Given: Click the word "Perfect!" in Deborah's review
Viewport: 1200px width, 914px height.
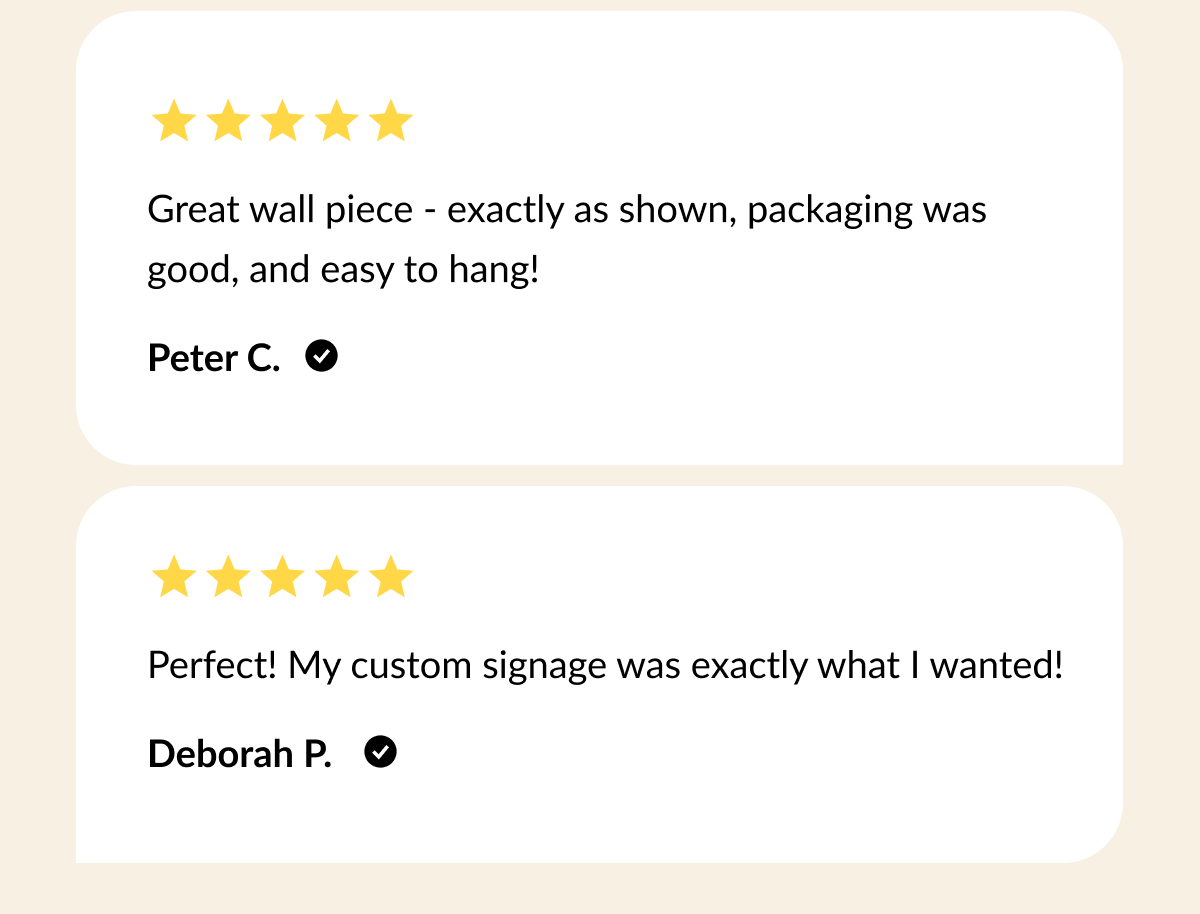Looking at the screenshot, I should coord(212,666).
